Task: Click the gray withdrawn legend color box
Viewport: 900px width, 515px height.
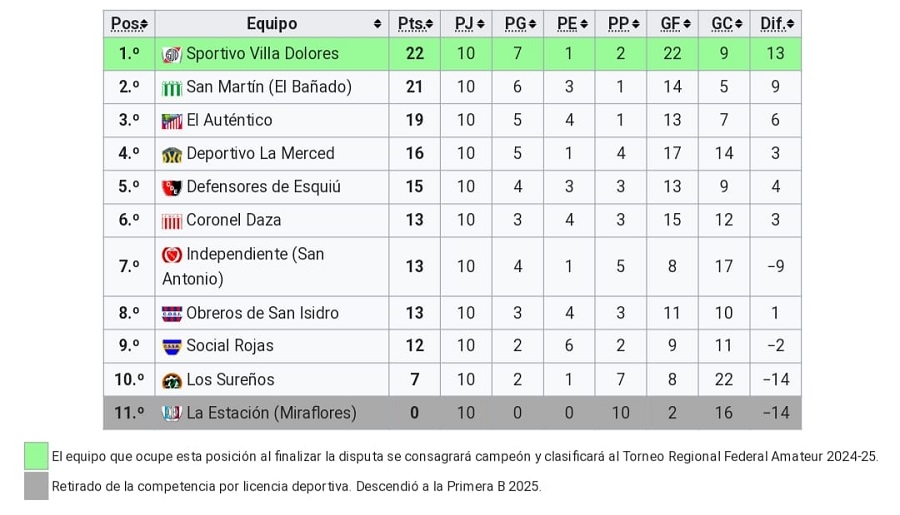Action: [36, 486]
